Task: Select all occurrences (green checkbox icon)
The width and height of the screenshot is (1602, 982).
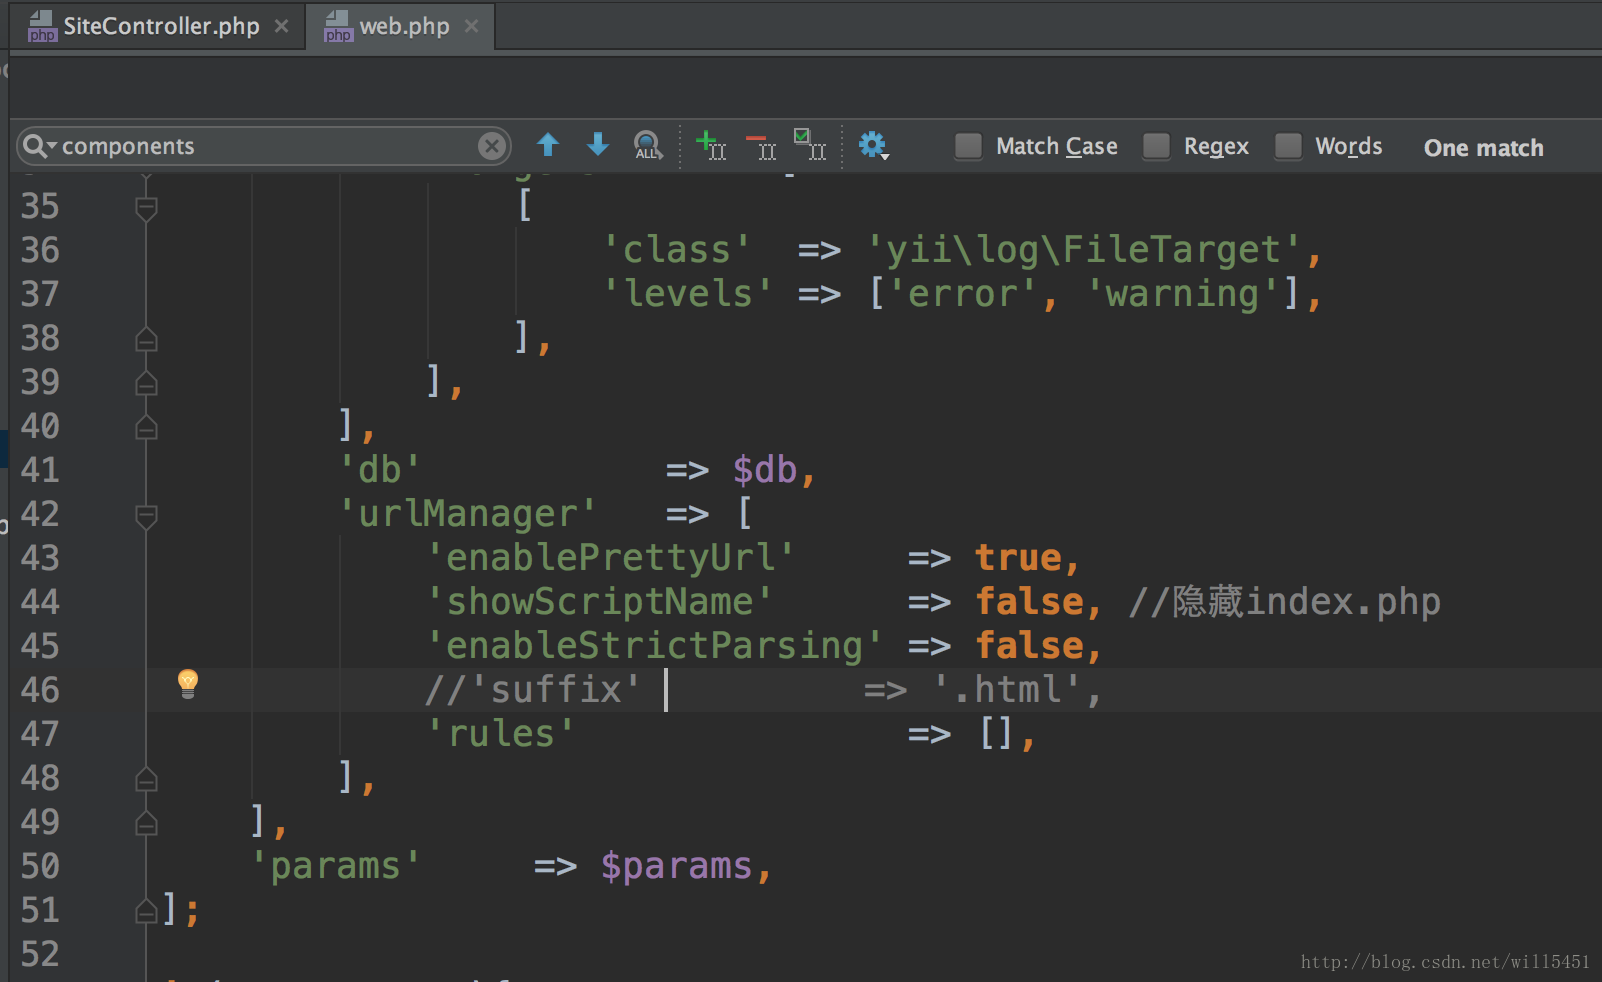Action: click(810, 144)
